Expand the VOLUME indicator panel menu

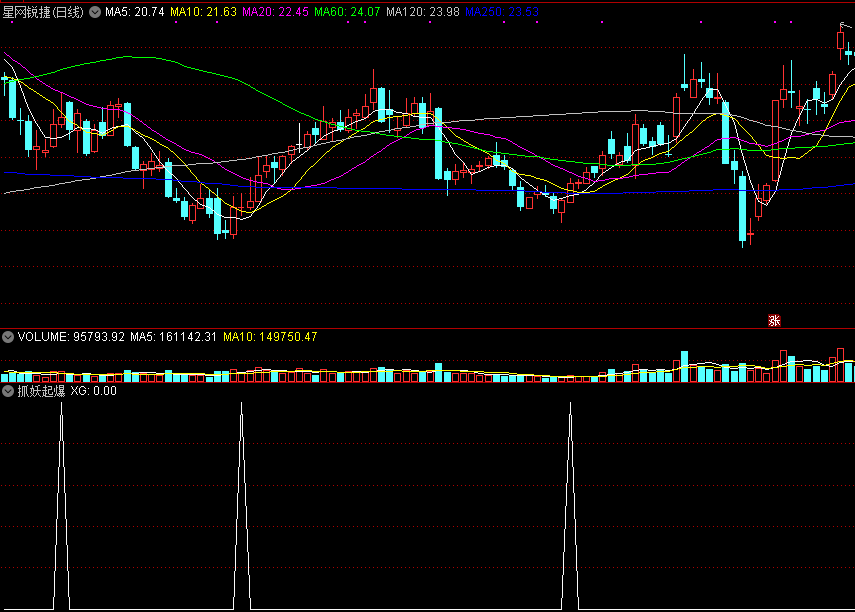(8, 337)
